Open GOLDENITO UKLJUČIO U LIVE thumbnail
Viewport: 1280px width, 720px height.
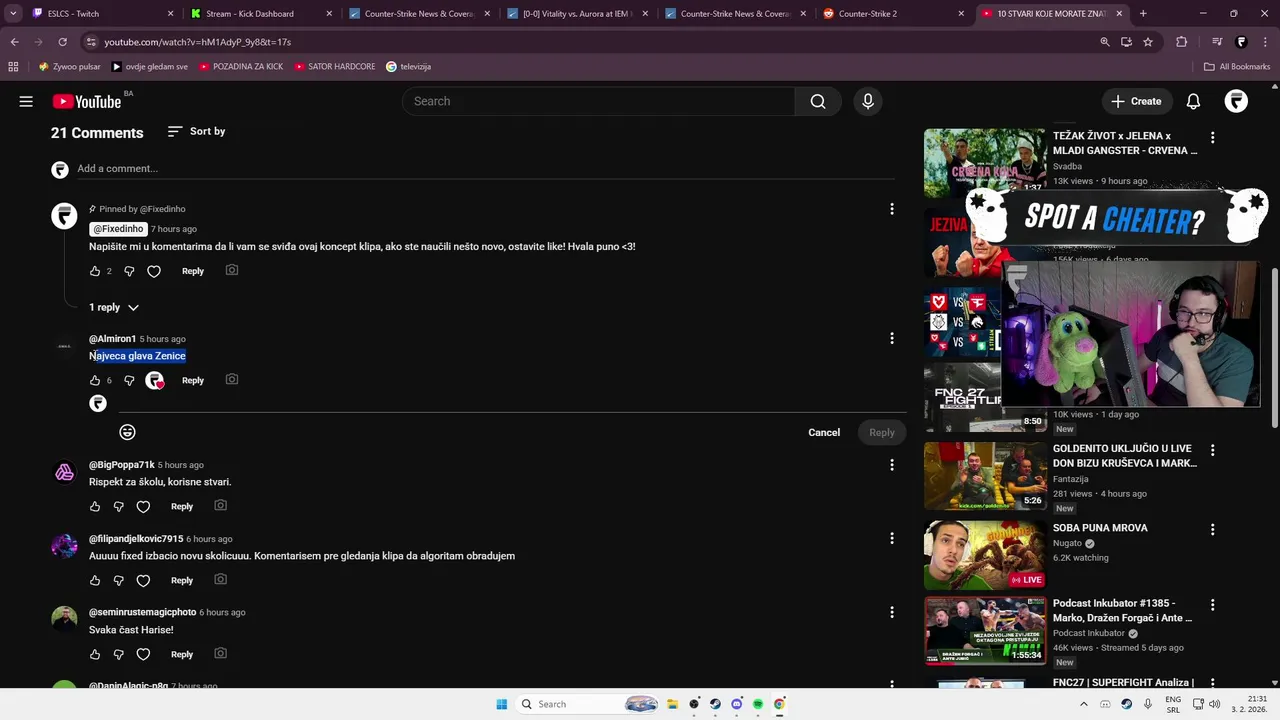pos(985,476)
